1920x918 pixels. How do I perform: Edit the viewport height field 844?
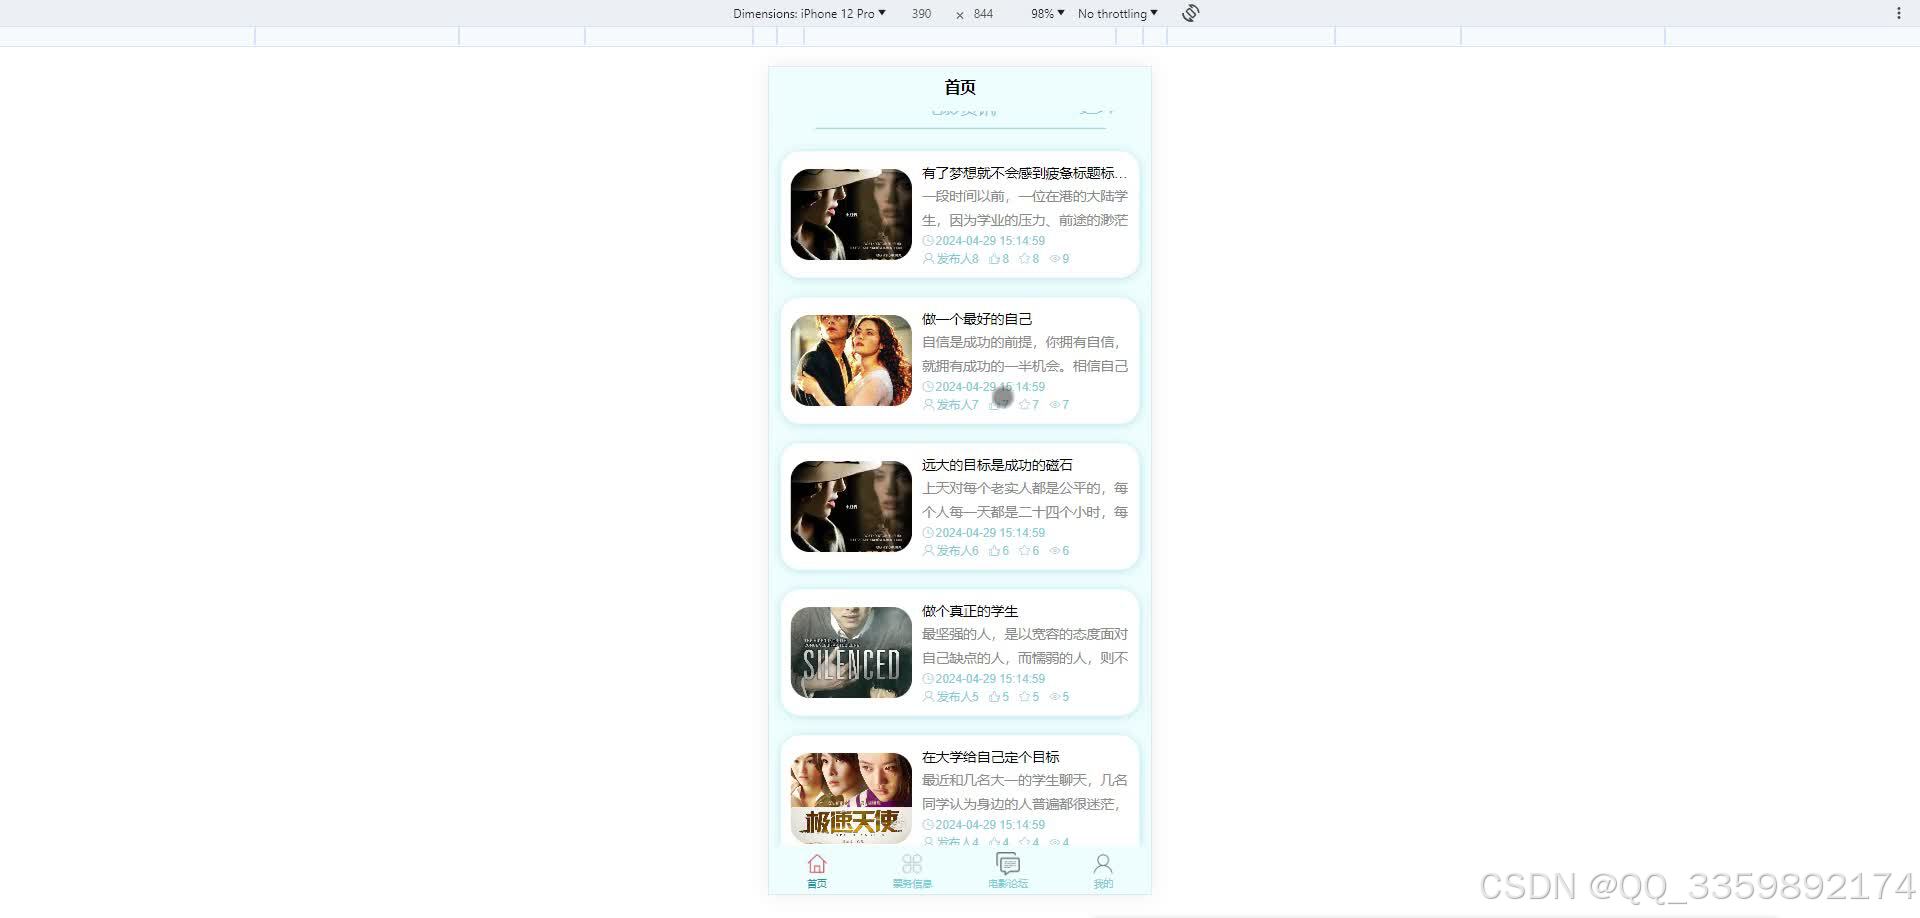point(984,14)
